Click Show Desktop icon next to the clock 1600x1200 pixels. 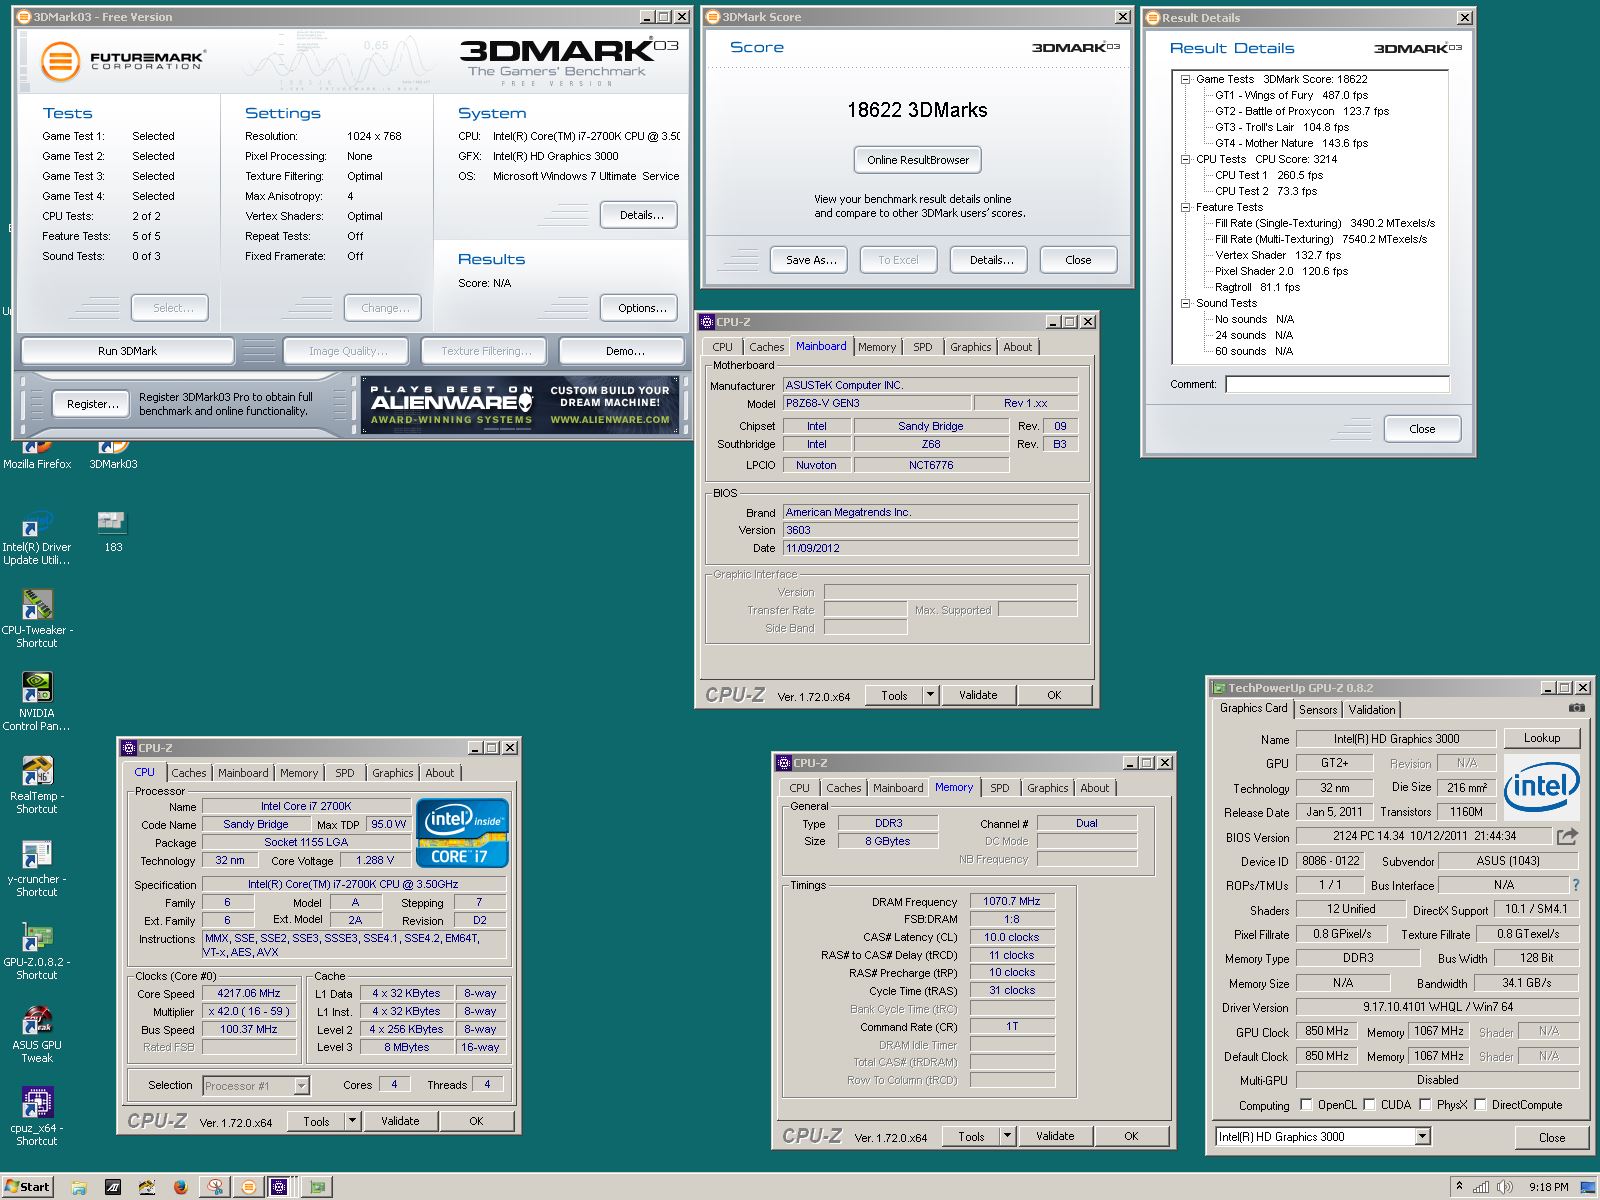tap(1587, 1187)
